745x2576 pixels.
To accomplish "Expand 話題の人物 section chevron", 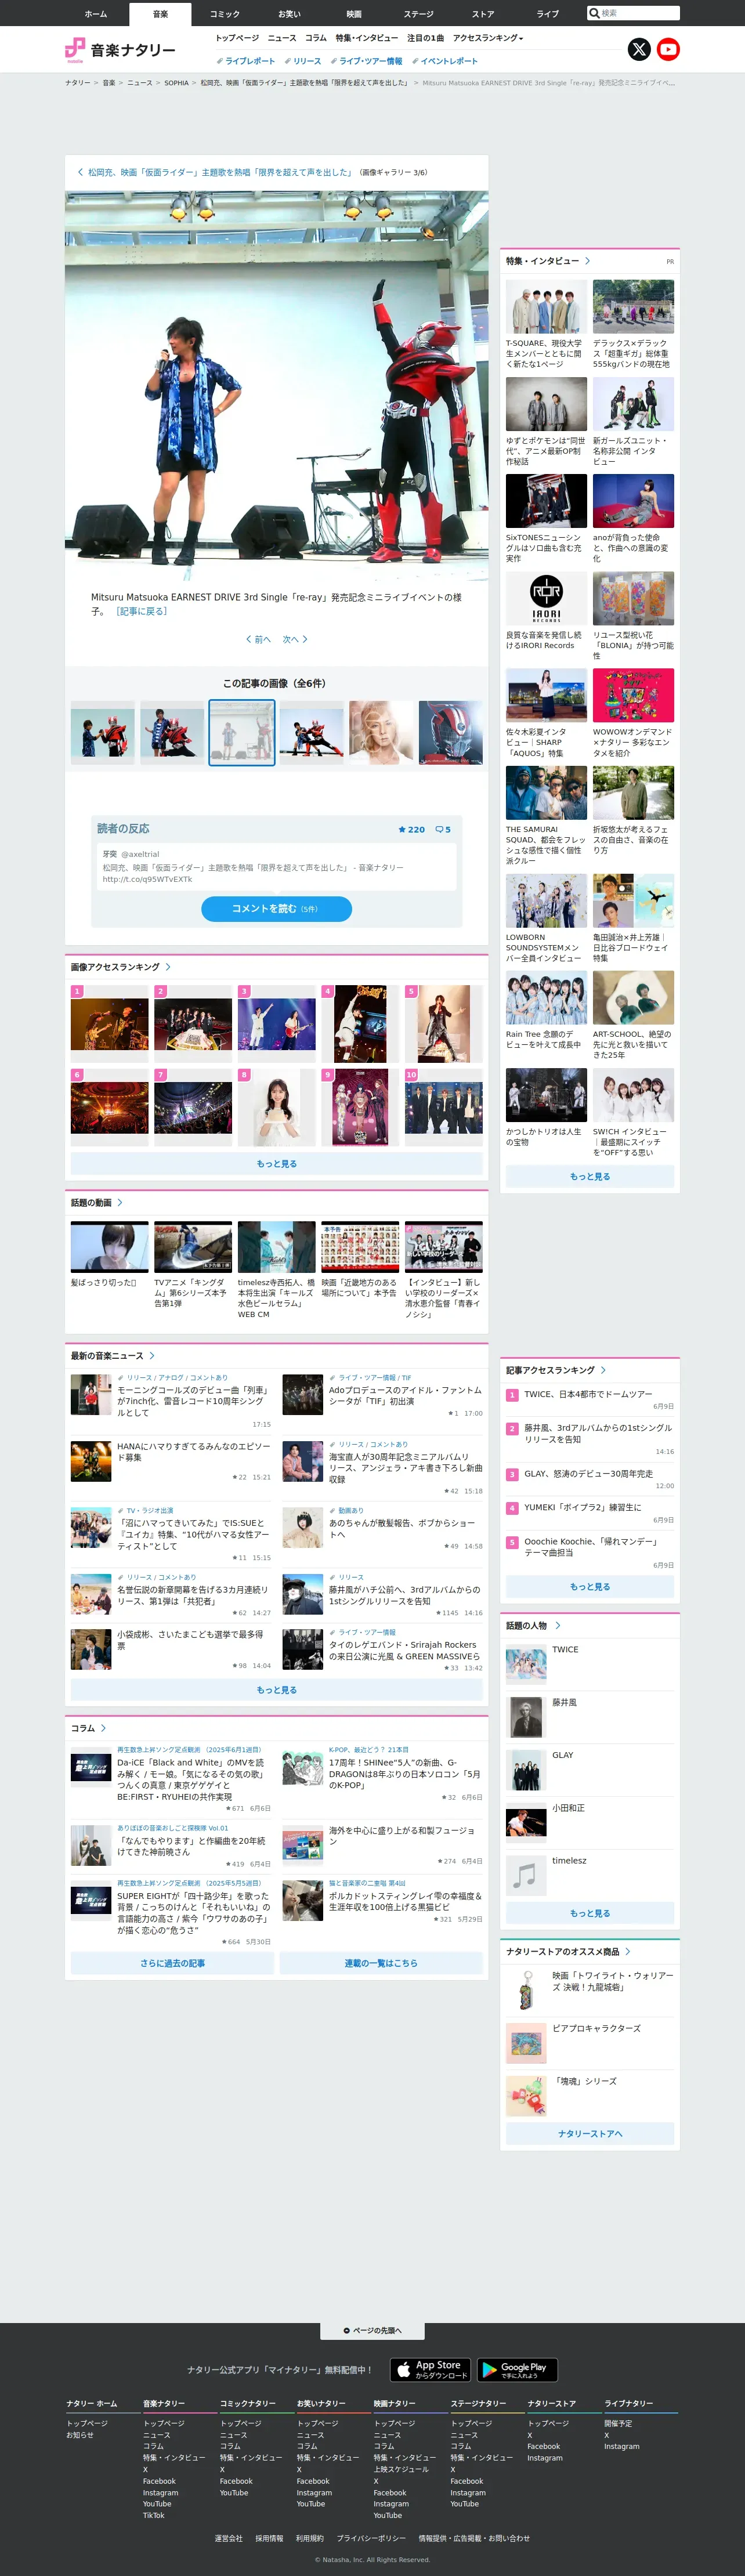I will pyautogui.click(x=557, y=1626).
